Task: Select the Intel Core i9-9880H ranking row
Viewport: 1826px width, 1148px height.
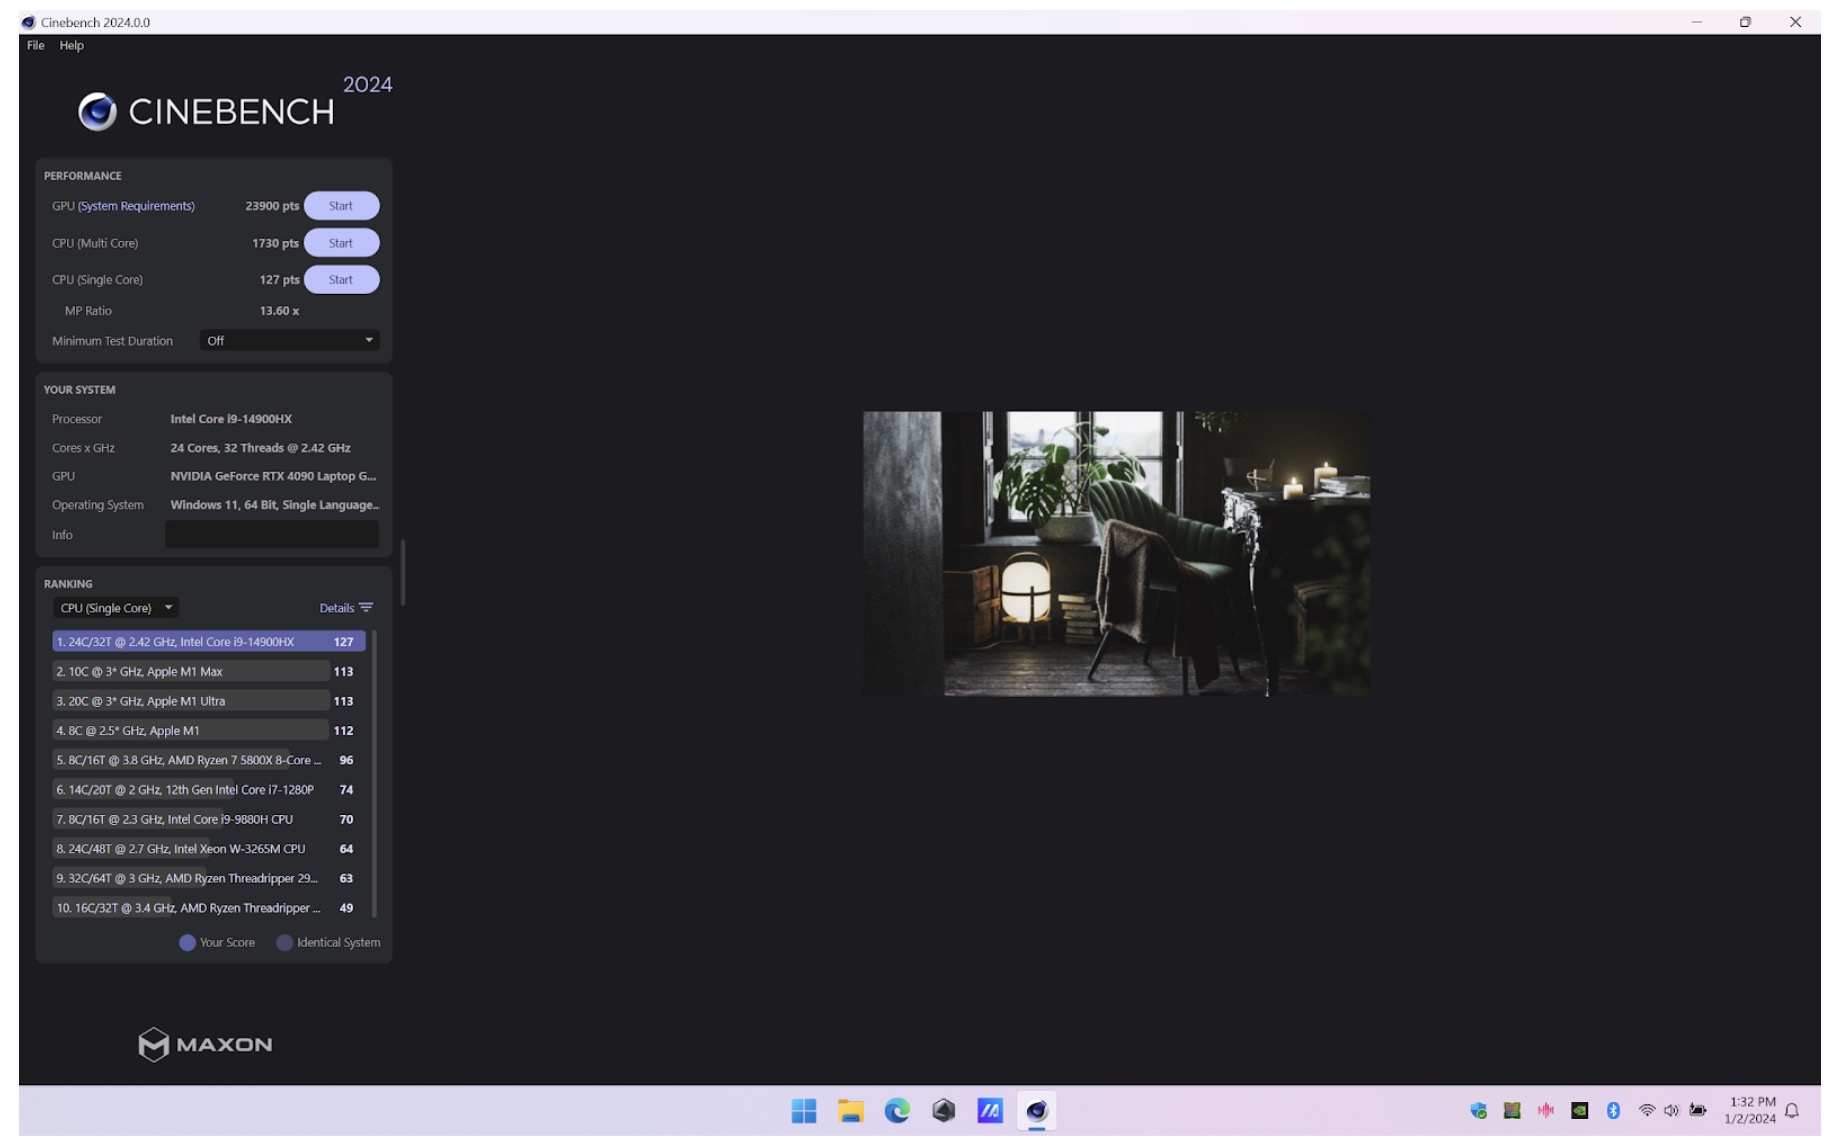Action: pyautogui.click(x=209, y=819)
